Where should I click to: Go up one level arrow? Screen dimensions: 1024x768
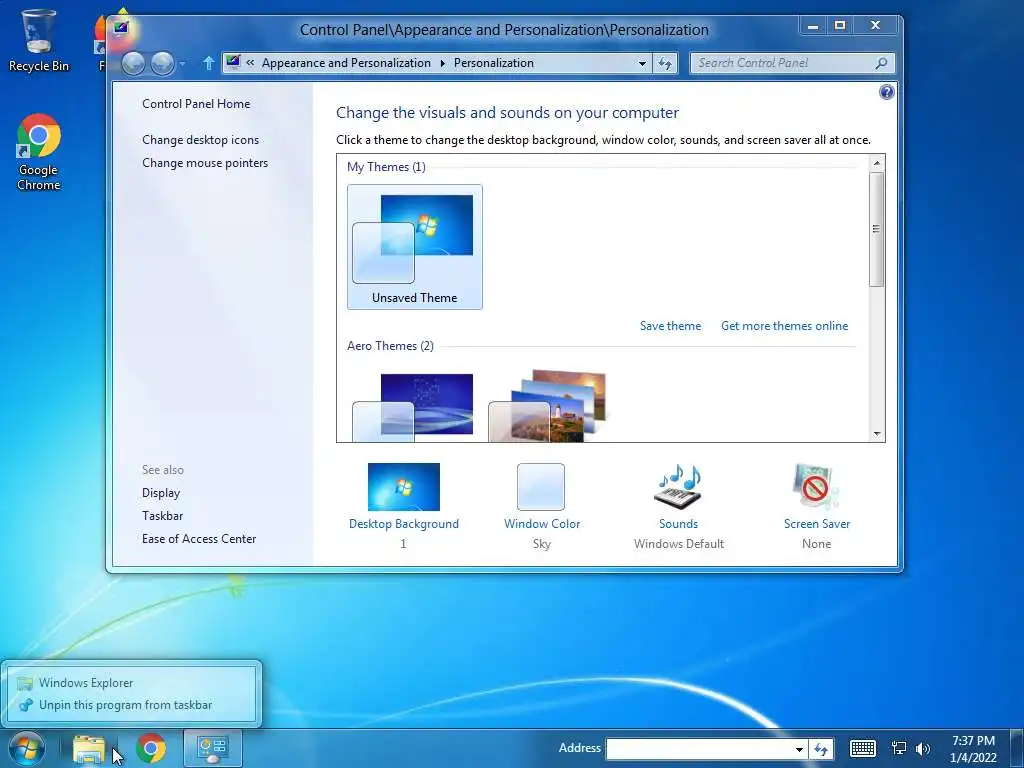(x=208, y=63)
